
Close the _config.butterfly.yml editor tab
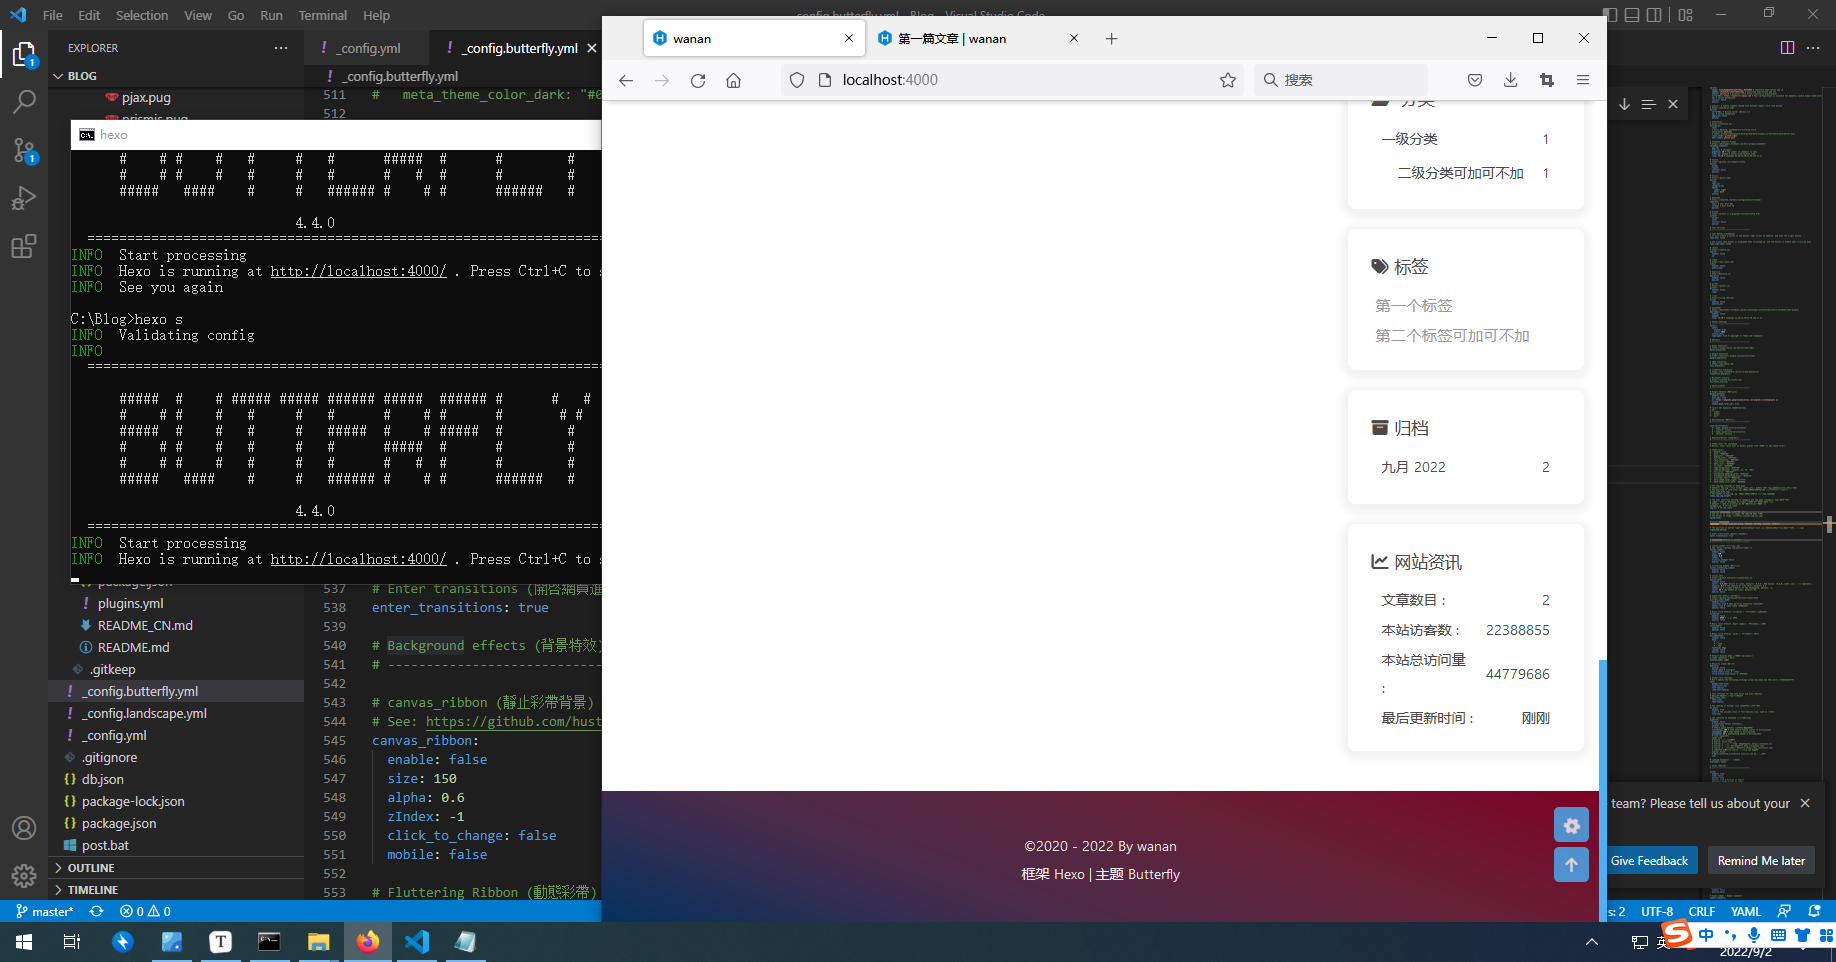pyautogui.click(x=592, y=48)
